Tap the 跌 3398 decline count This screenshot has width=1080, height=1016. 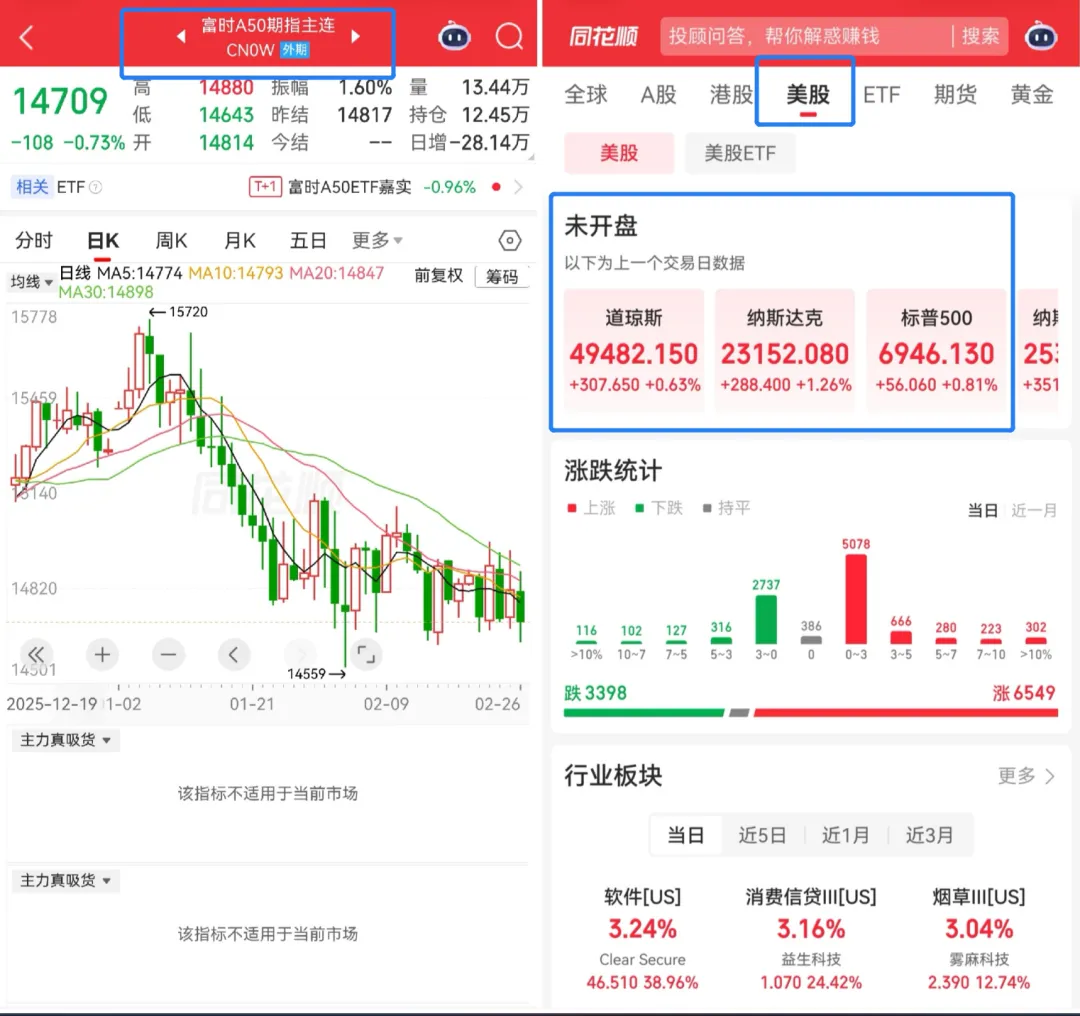(595, 693)
